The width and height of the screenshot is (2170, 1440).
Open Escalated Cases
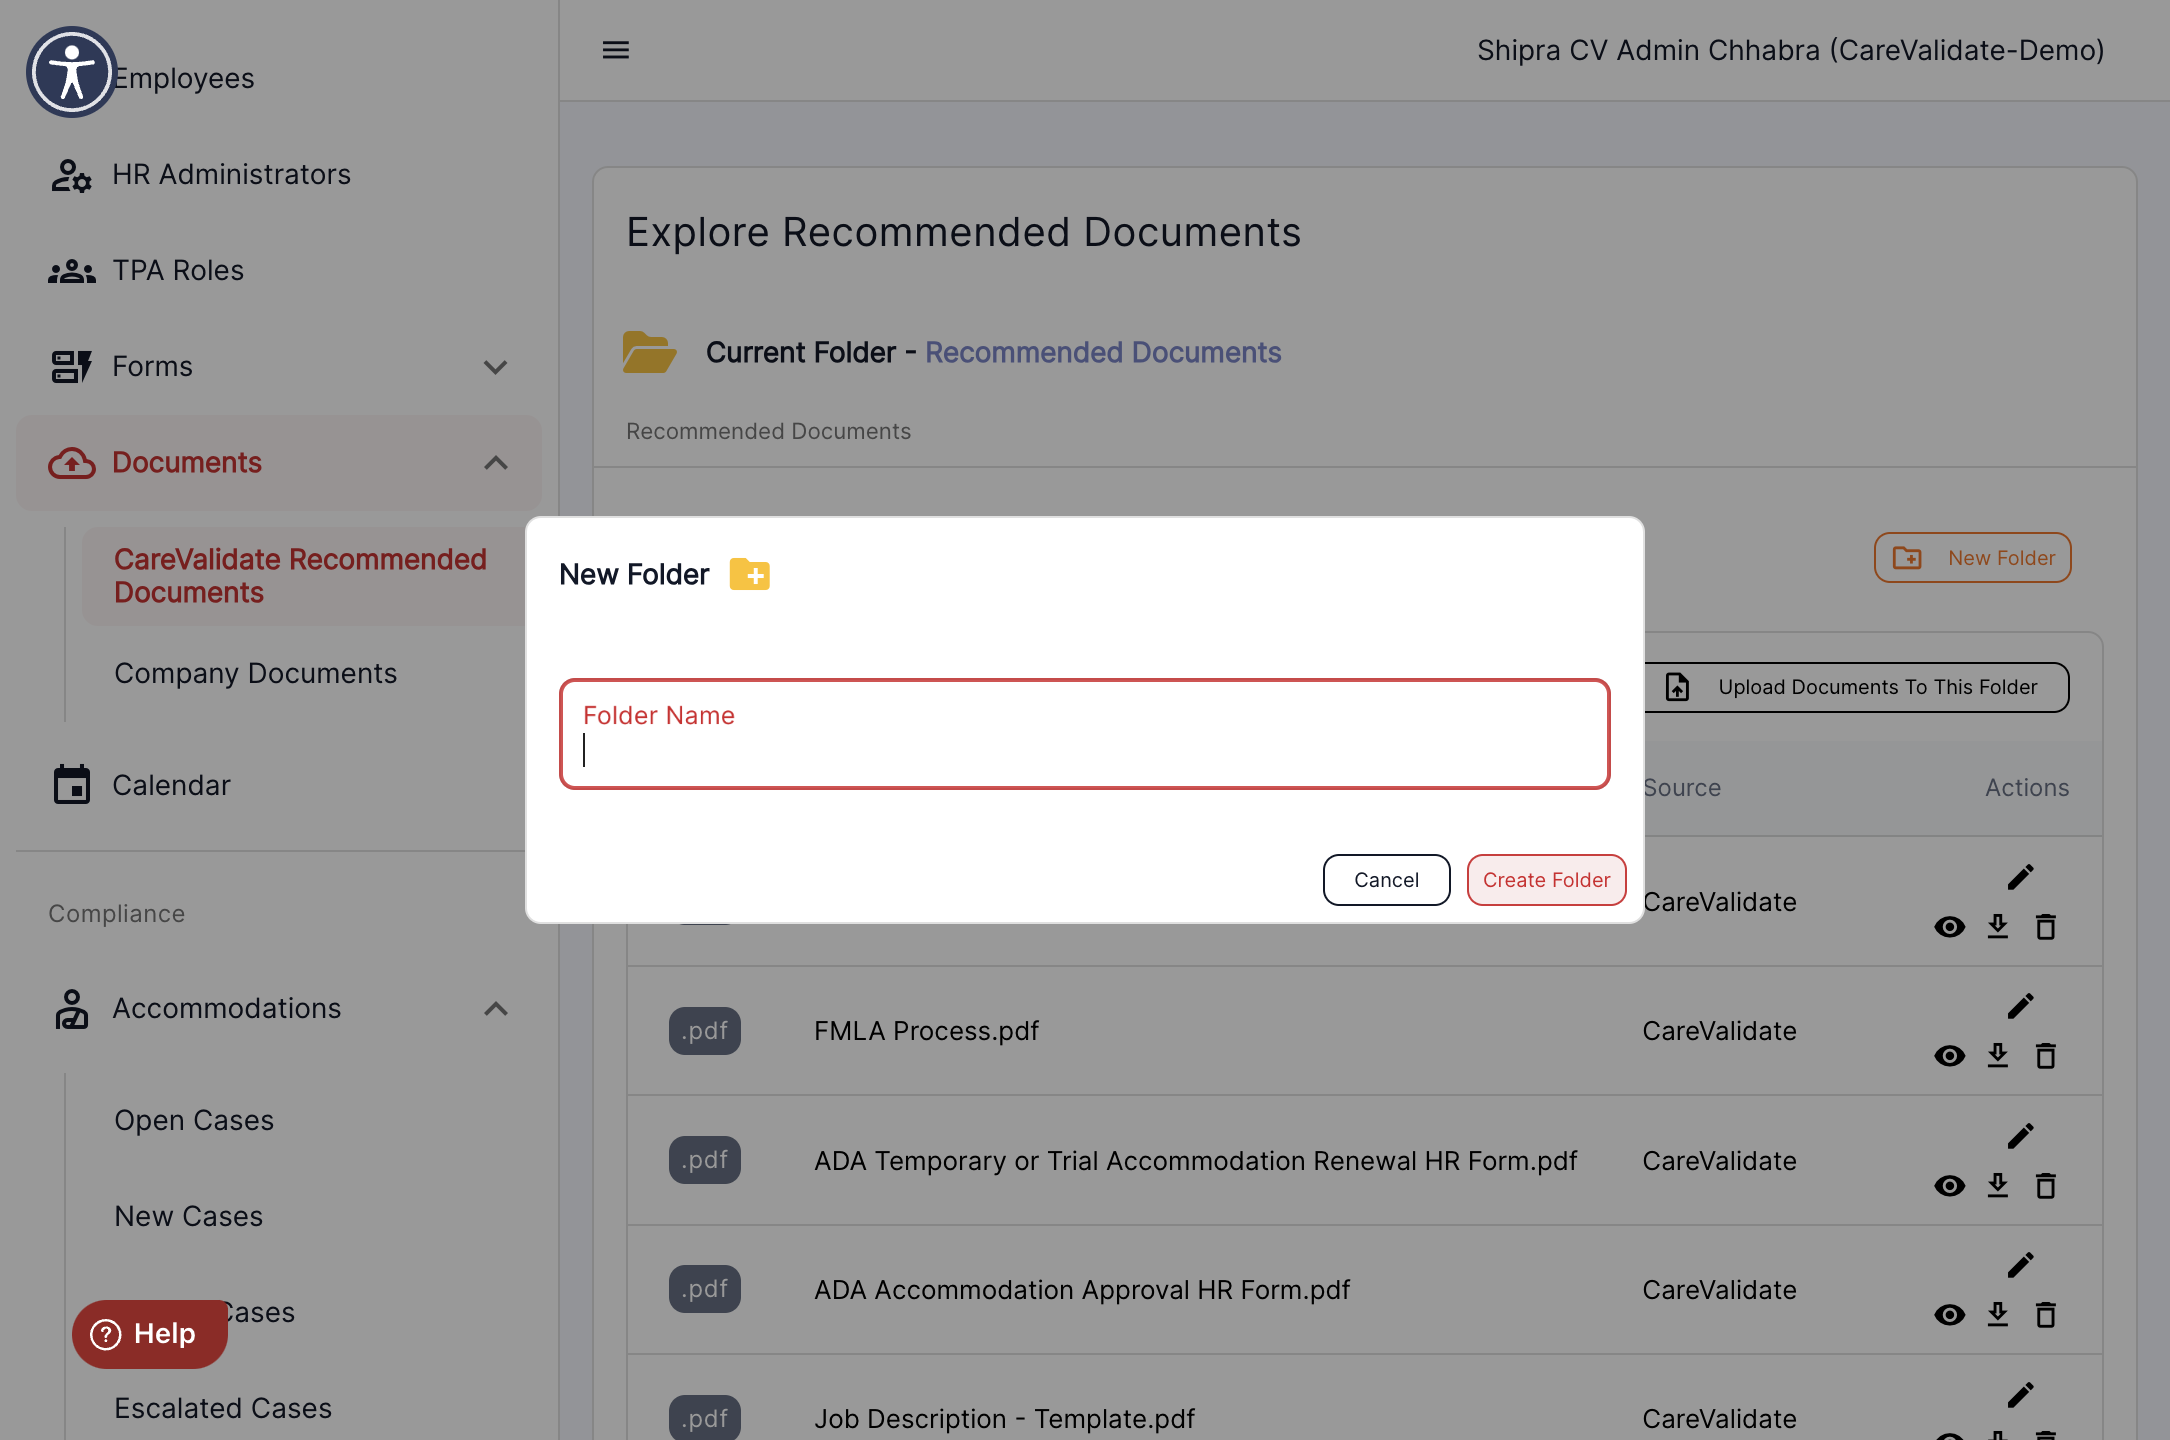coord(223,1409)
